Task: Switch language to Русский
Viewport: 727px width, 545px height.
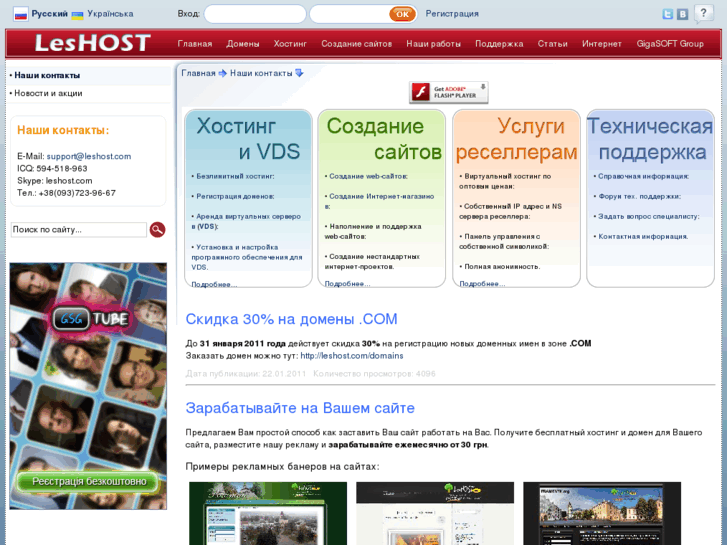Action: [50, 14]
